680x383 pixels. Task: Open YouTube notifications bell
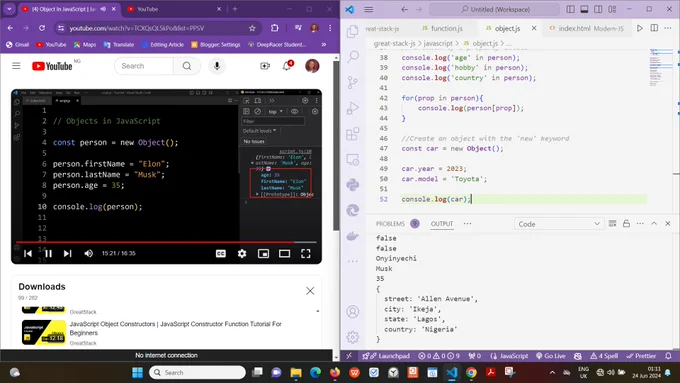pyautogui.click(x=287, y=66)
